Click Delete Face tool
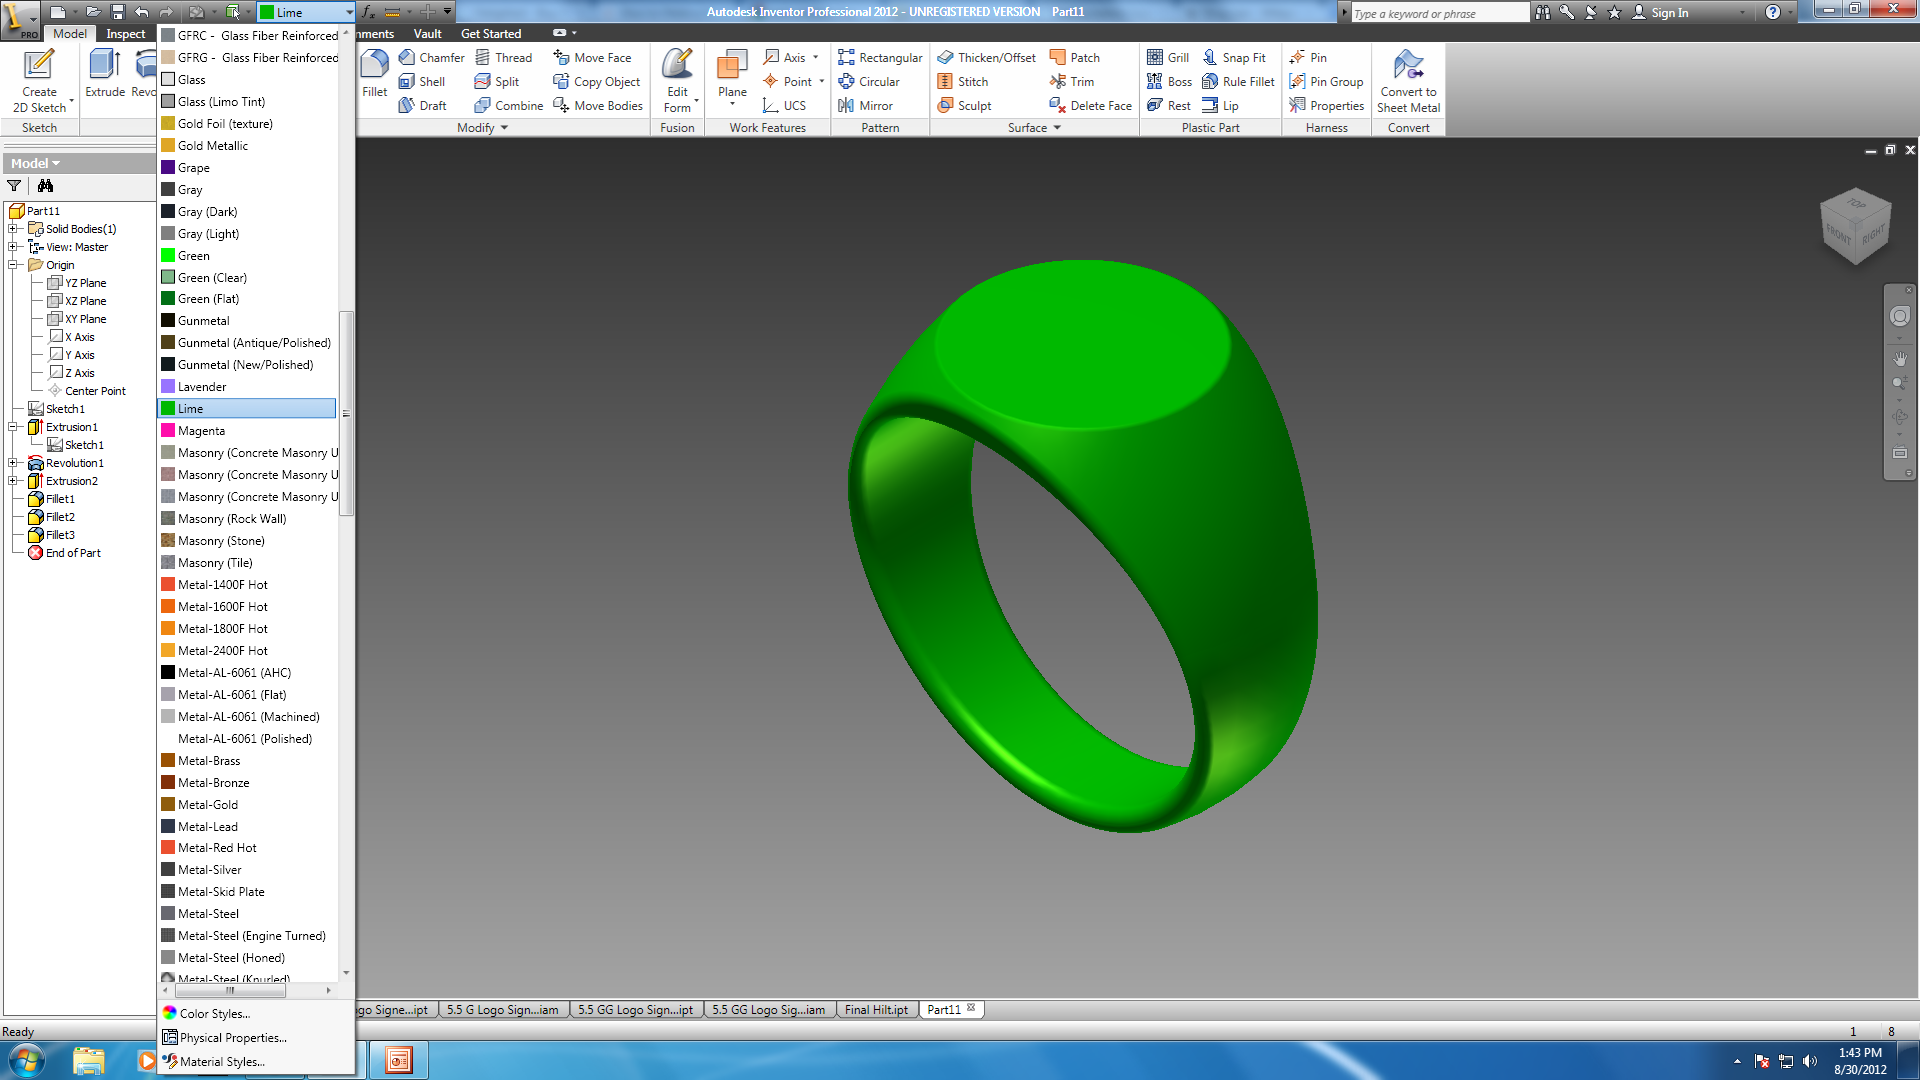Screen dimensions: 1920x1080 (x=1091, y=106)
